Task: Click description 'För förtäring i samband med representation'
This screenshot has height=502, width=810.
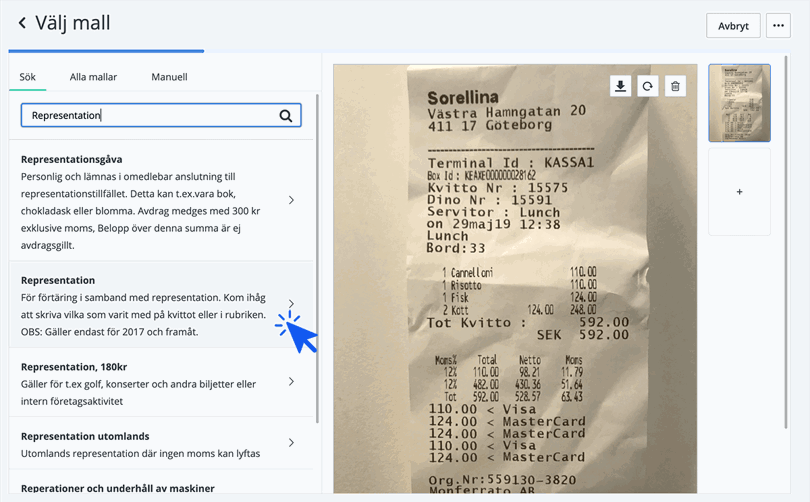Action: (x=143, y=315)
